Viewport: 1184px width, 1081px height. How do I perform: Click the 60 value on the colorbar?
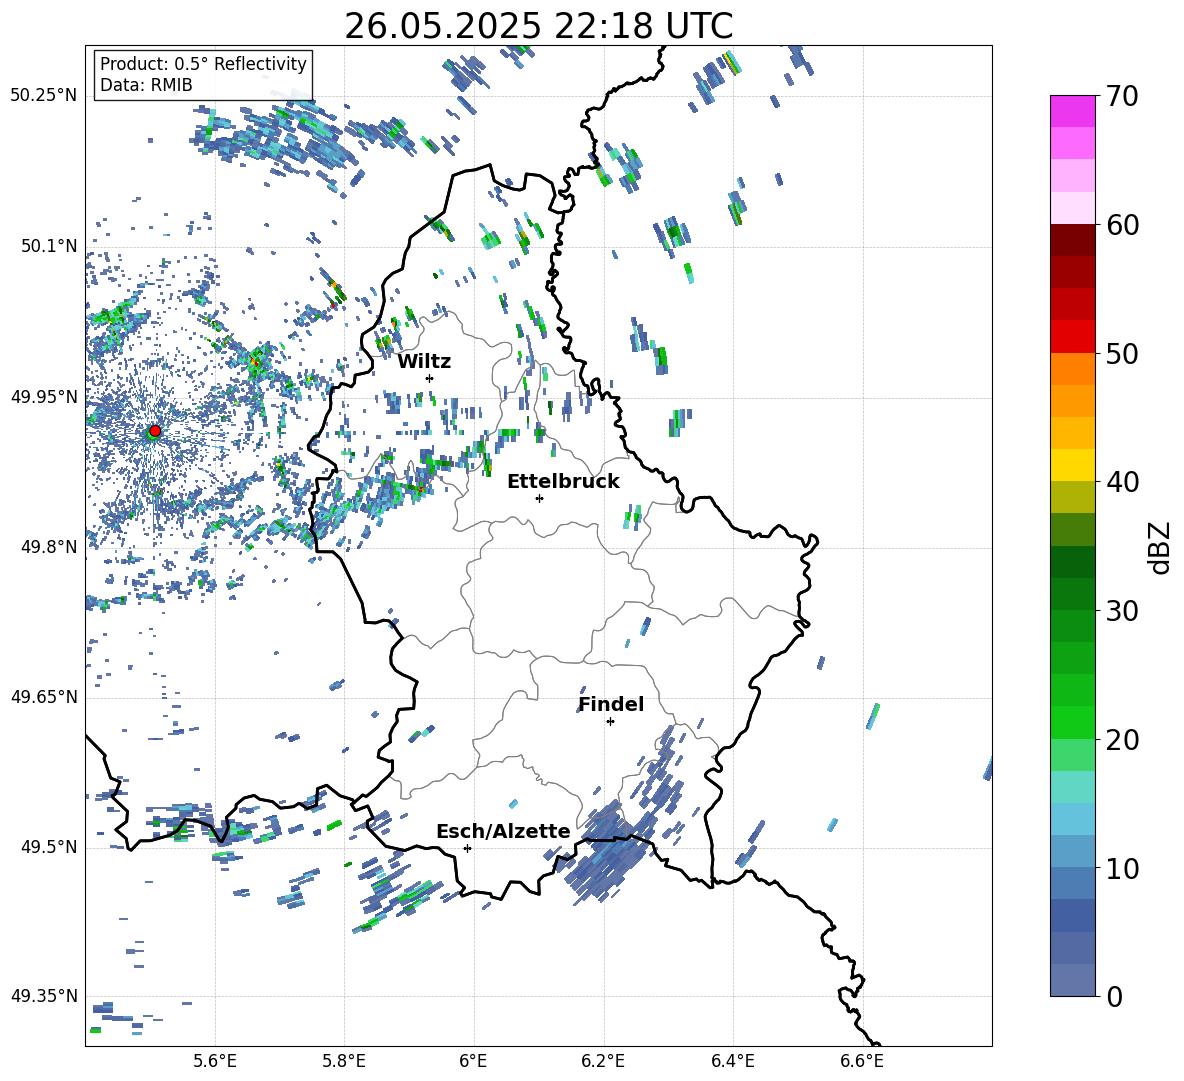[1122, 225]
